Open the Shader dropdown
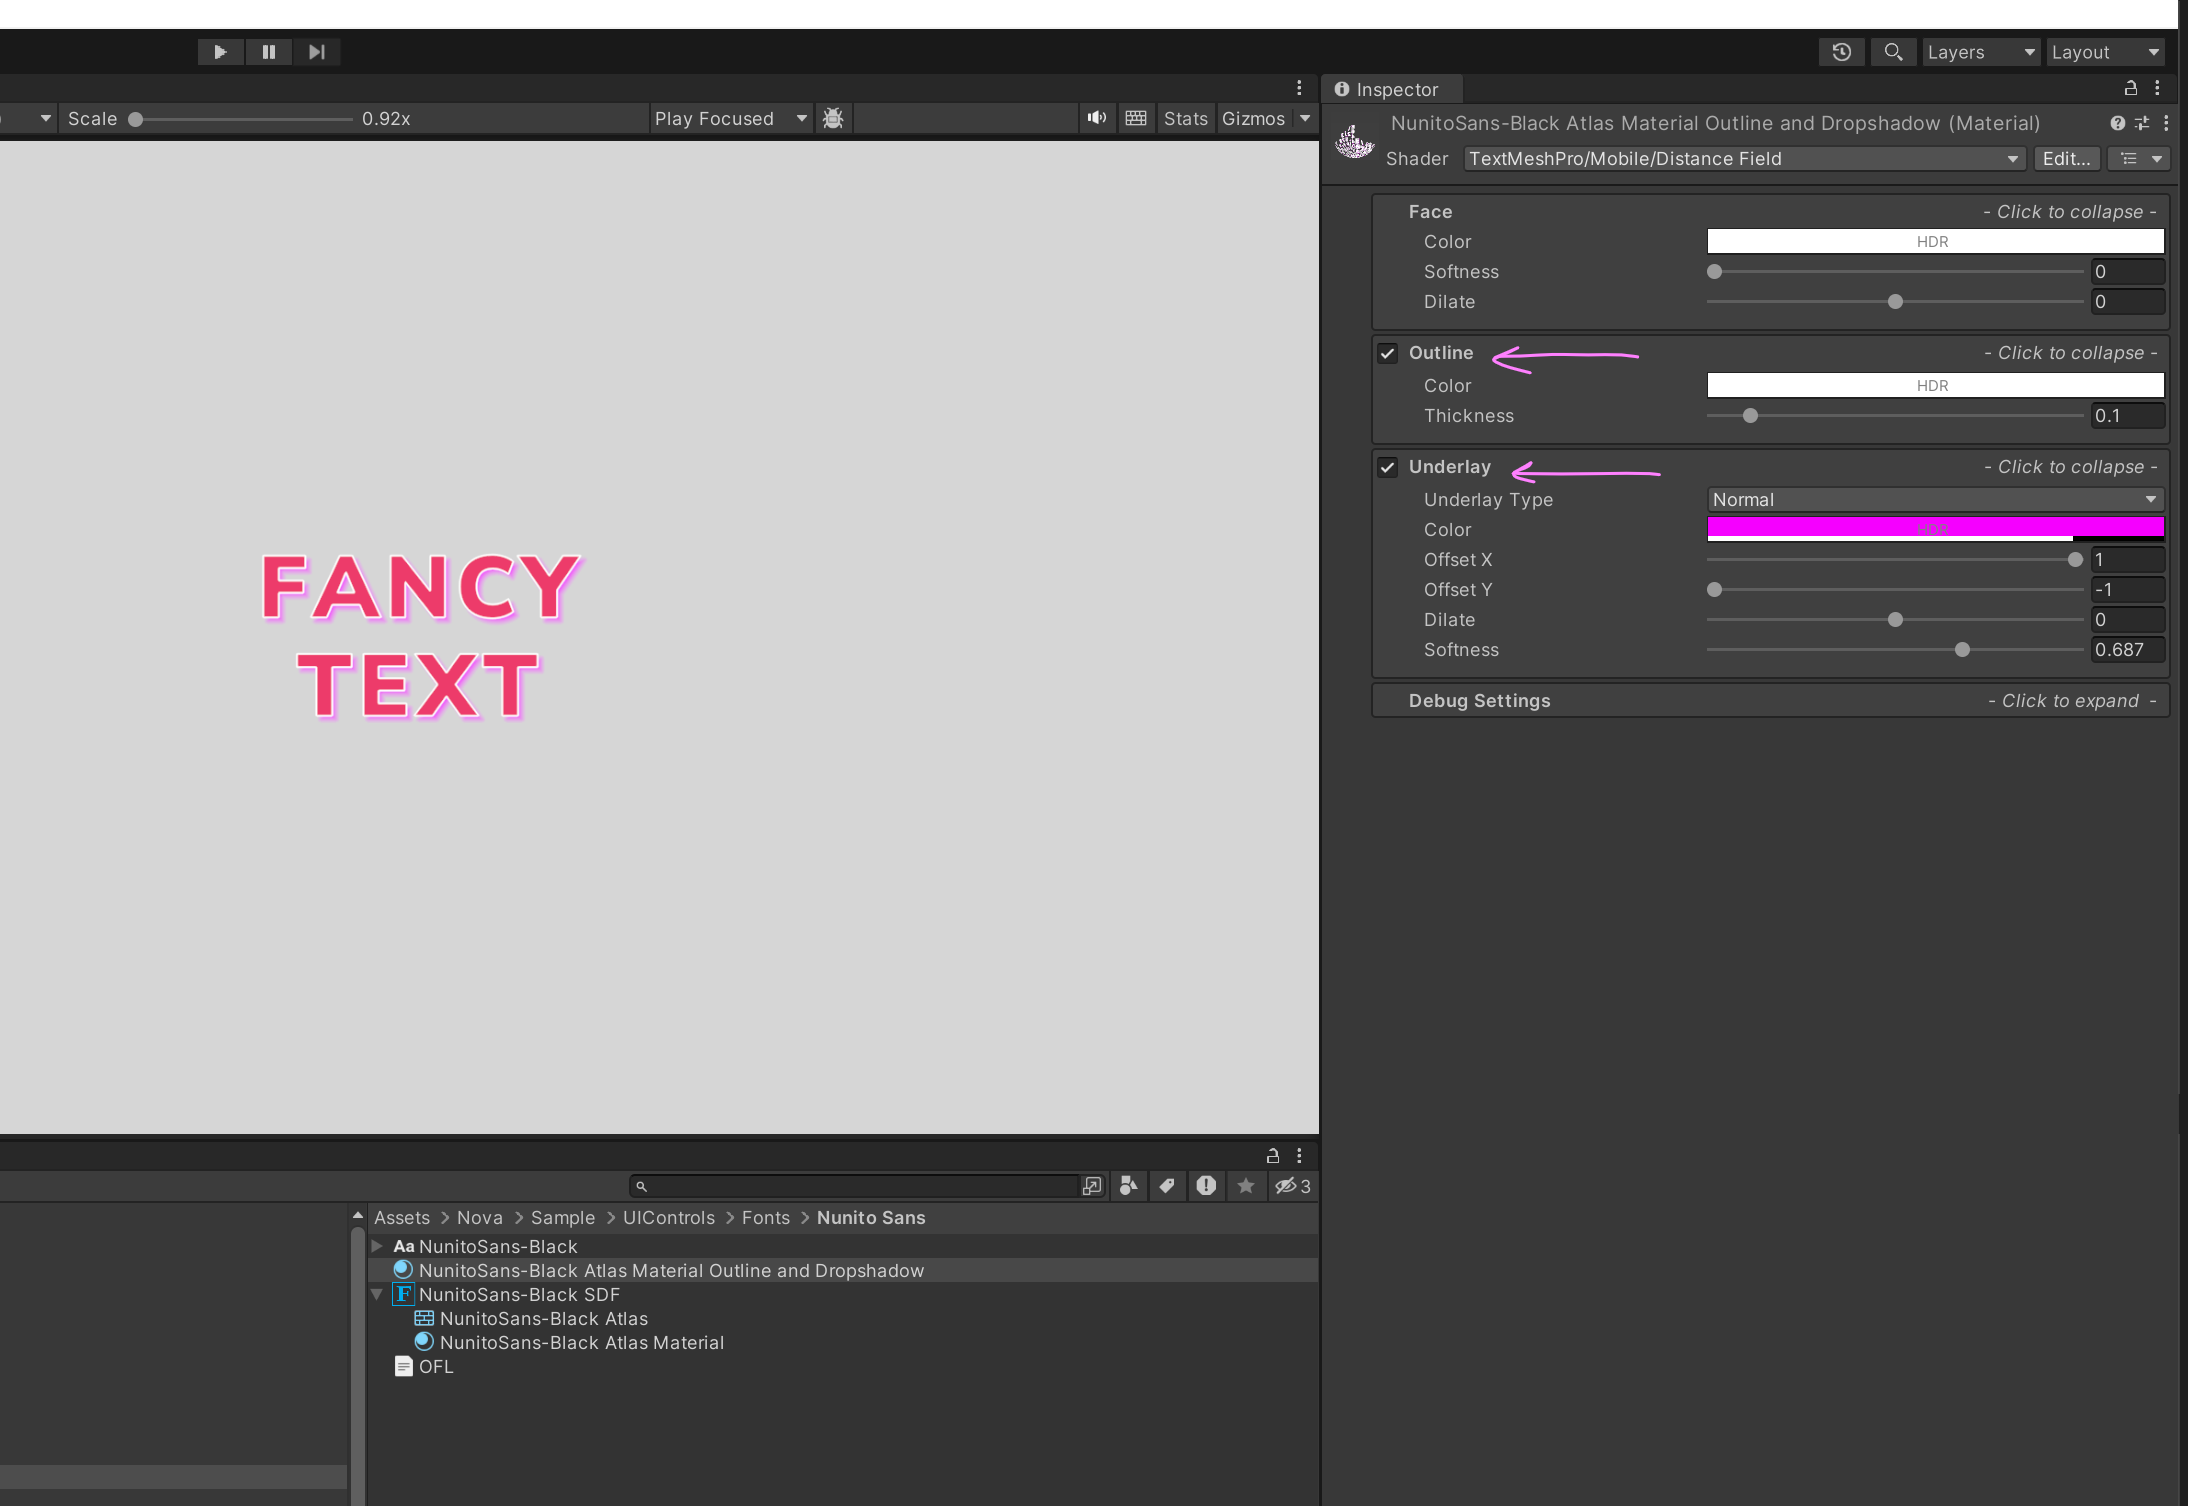Viewport: 2188px width, 1506px height. (1742, 158)
